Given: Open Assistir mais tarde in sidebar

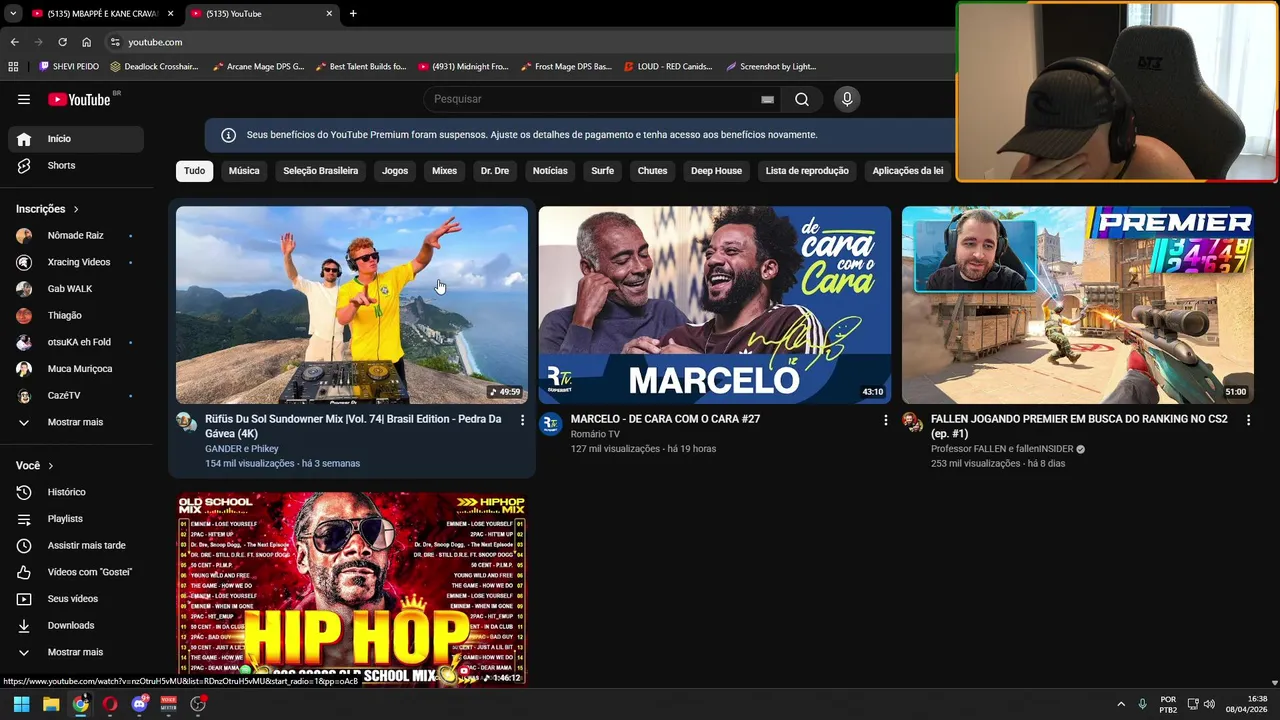Looking at the screenshot, I should [76, 546].
